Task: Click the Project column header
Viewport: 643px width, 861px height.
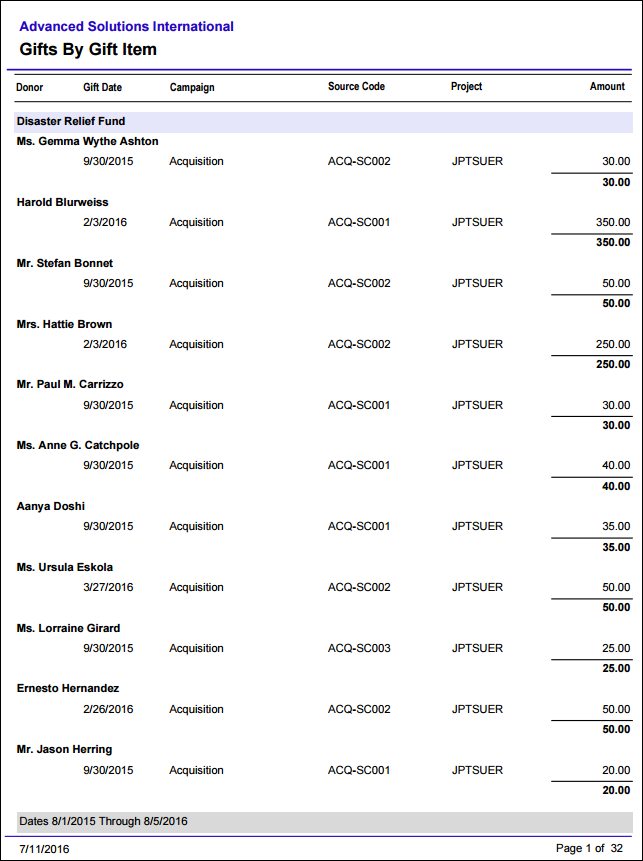Action: tap(467, 86)
